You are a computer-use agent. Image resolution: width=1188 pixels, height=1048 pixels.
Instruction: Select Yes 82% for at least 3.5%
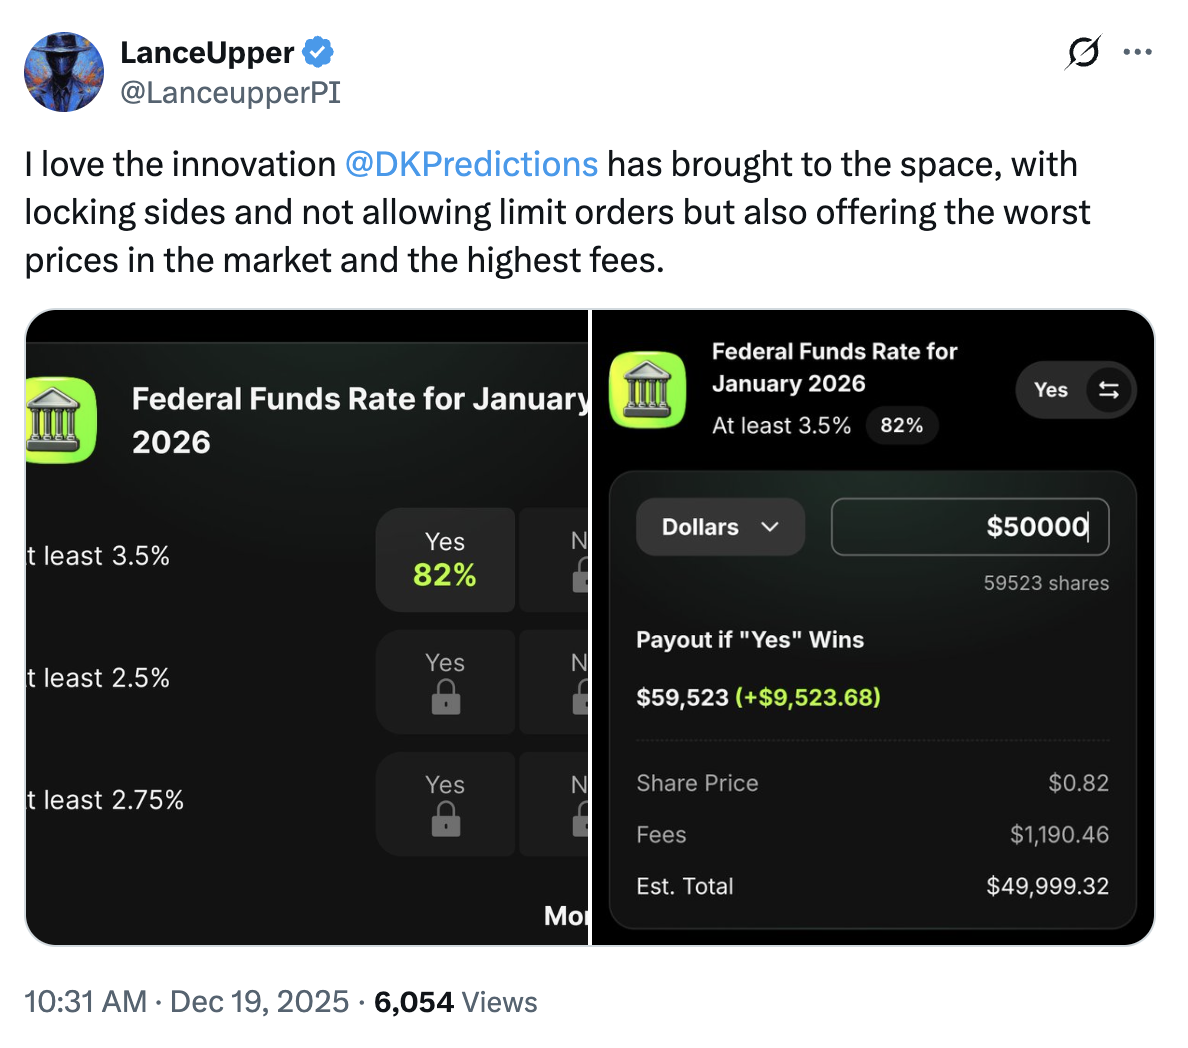pos(445,560)
